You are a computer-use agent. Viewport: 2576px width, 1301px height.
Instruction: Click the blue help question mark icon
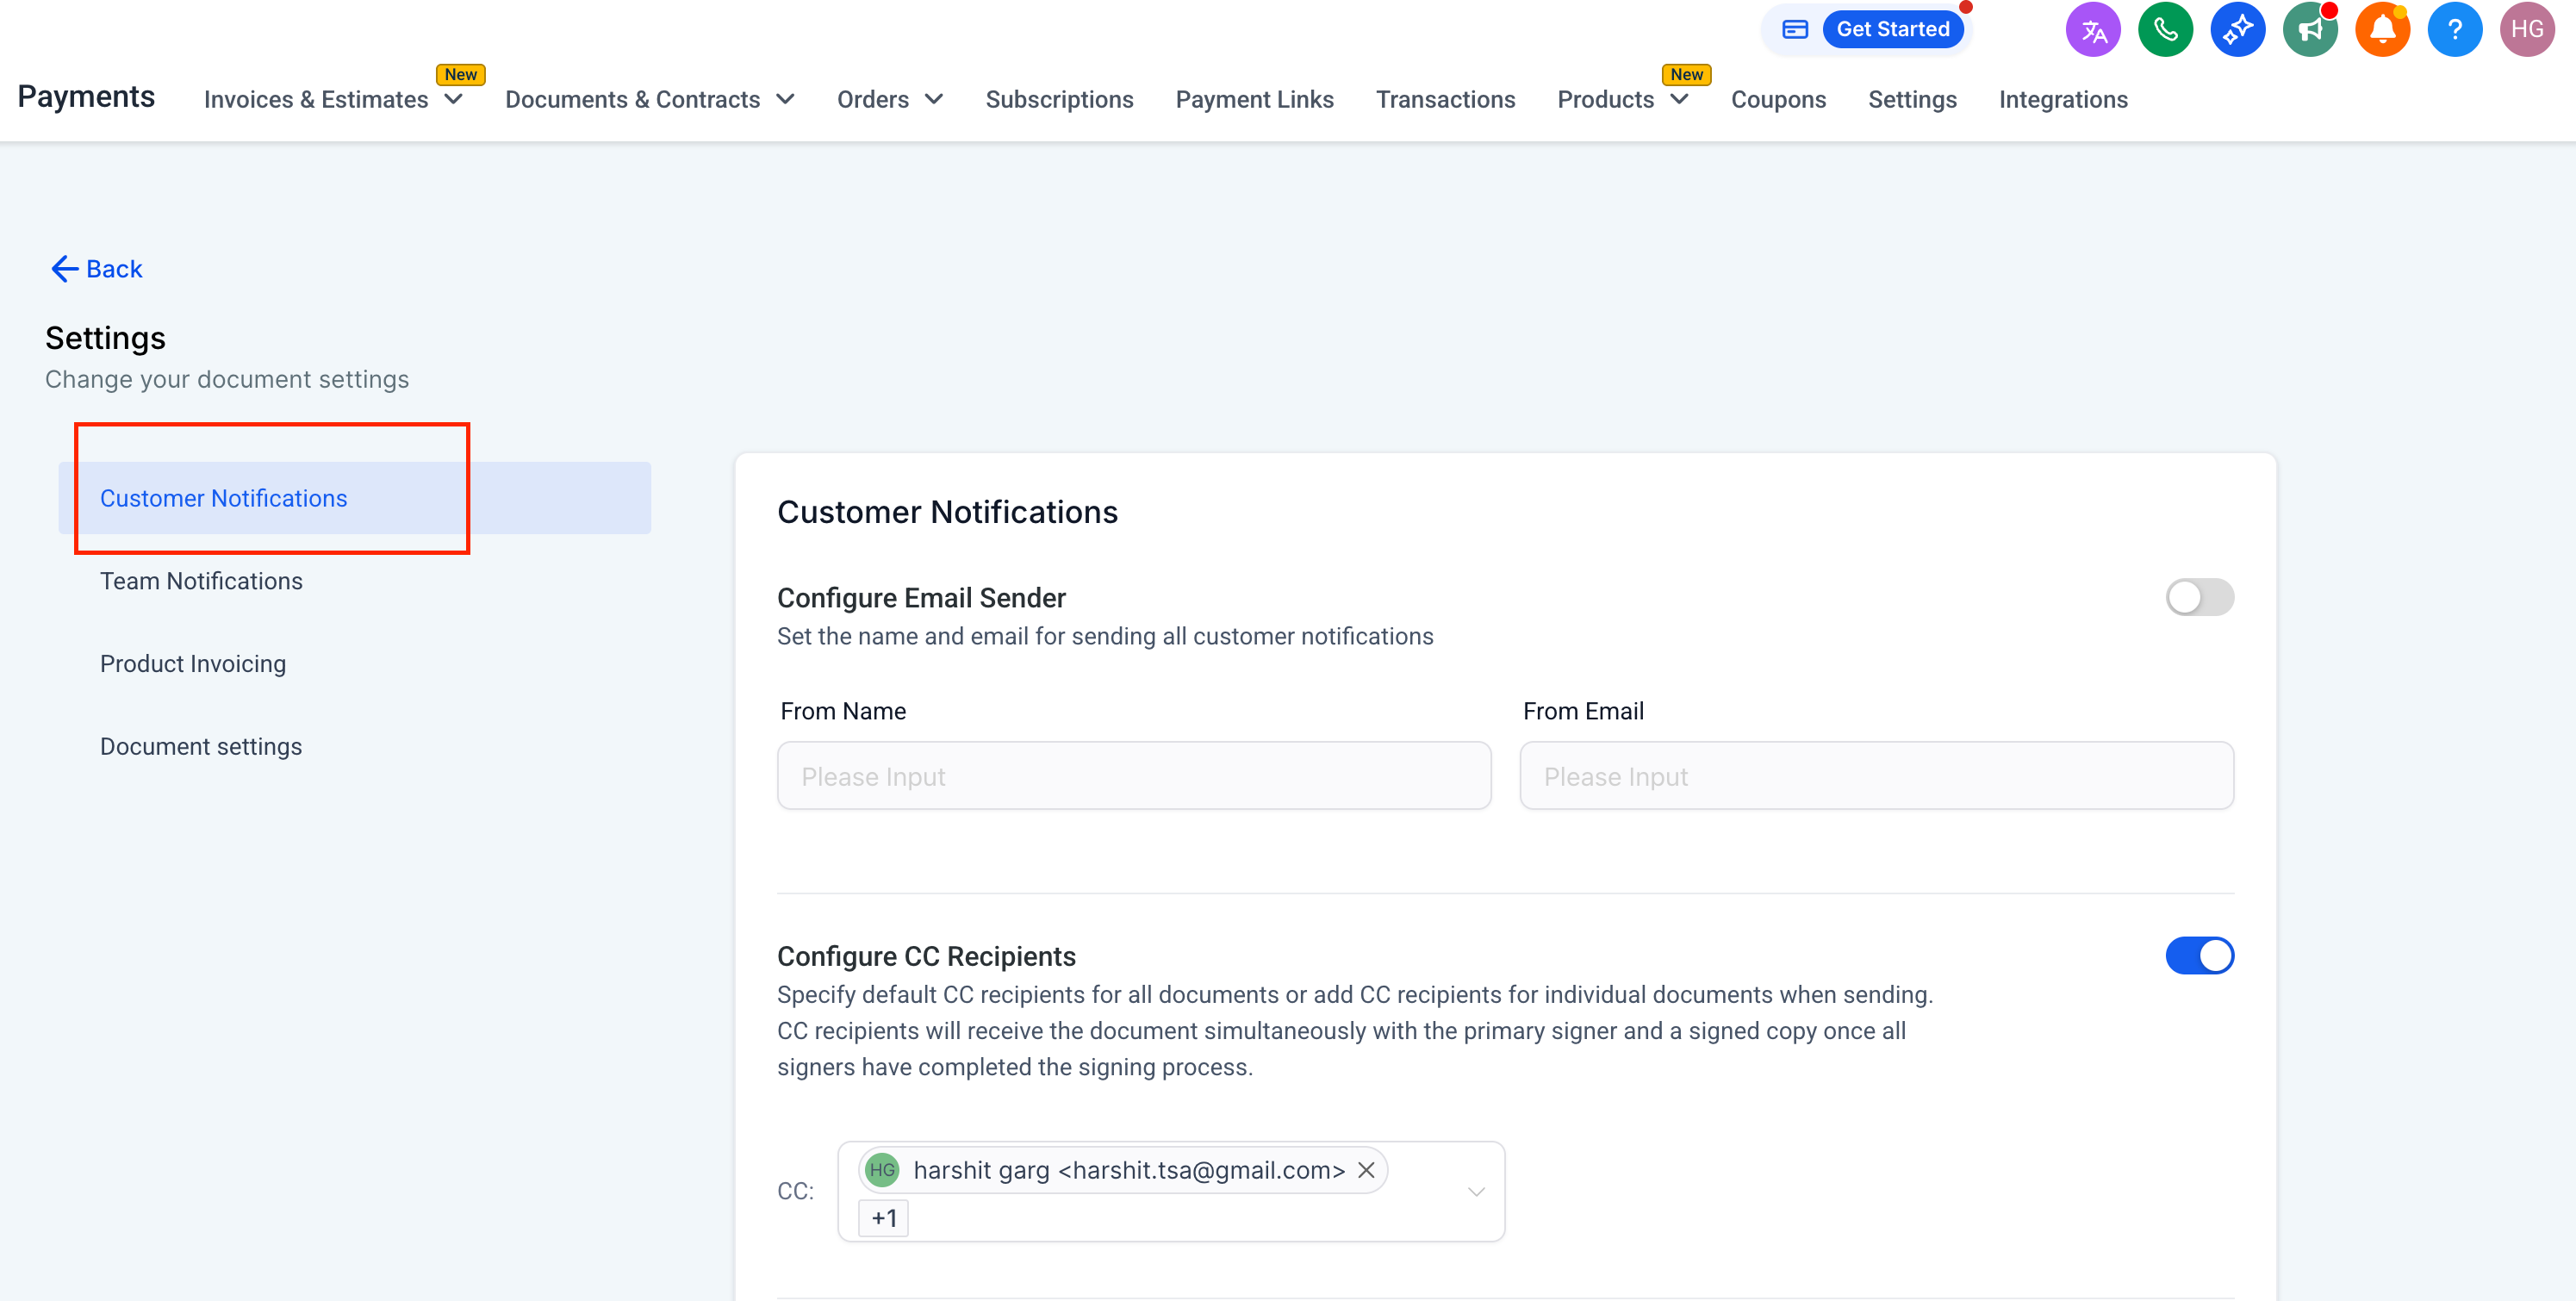tap(2454, 30)
